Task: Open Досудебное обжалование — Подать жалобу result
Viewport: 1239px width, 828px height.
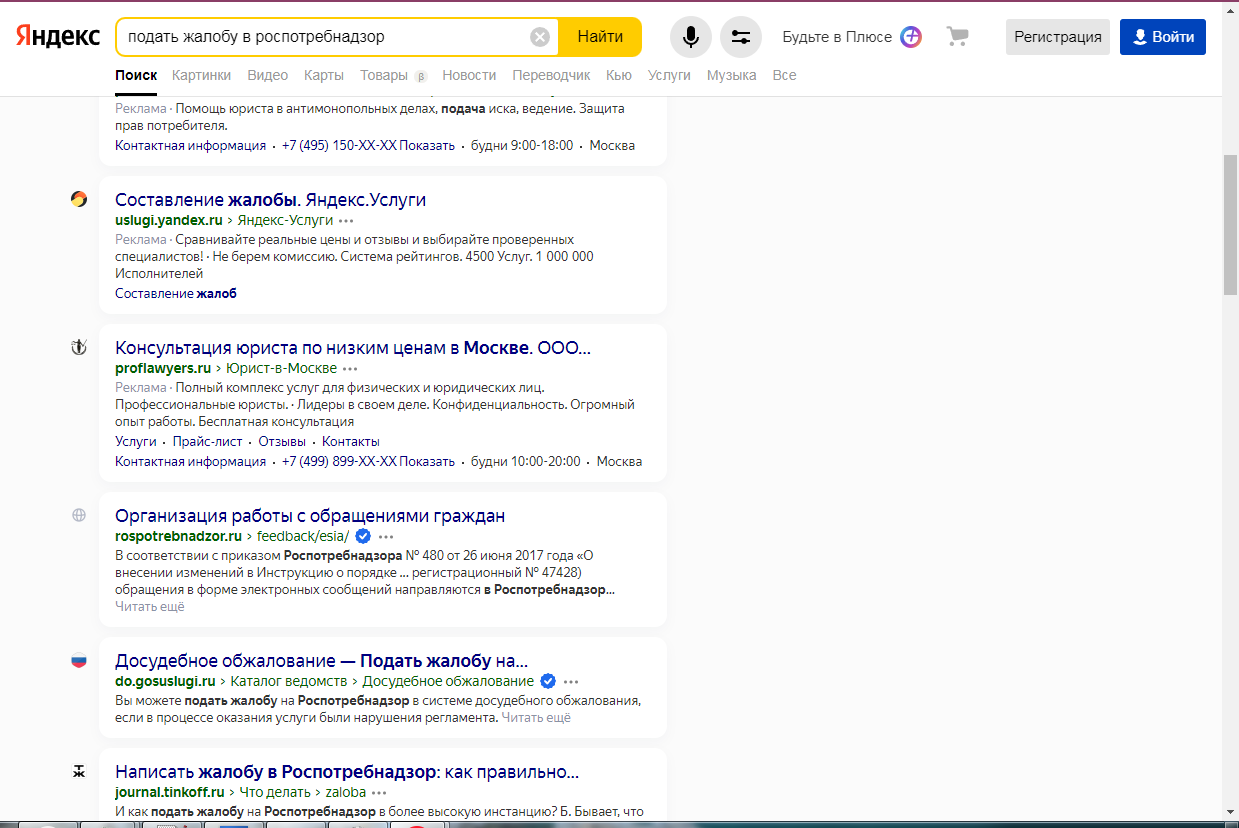Action: coord(321,661)
